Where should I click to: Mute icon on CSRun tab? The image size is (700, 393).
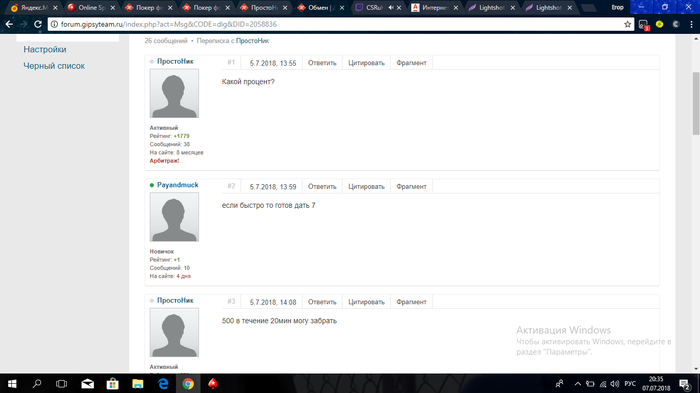point(391,8)
